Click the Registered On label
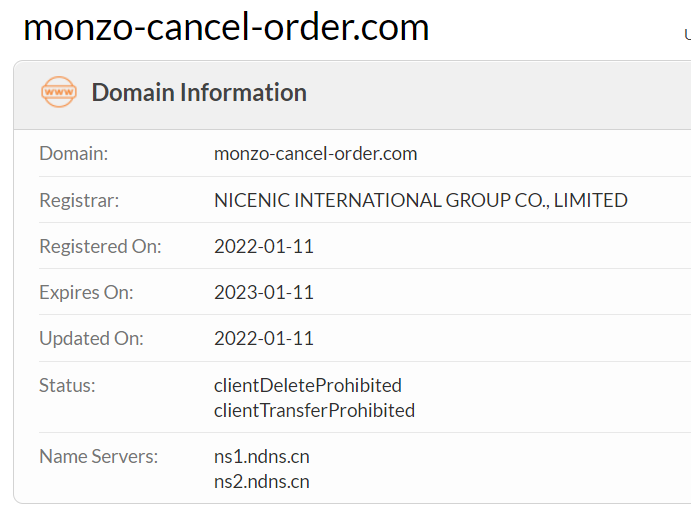The image size is (691, 512). pos(99,246)
